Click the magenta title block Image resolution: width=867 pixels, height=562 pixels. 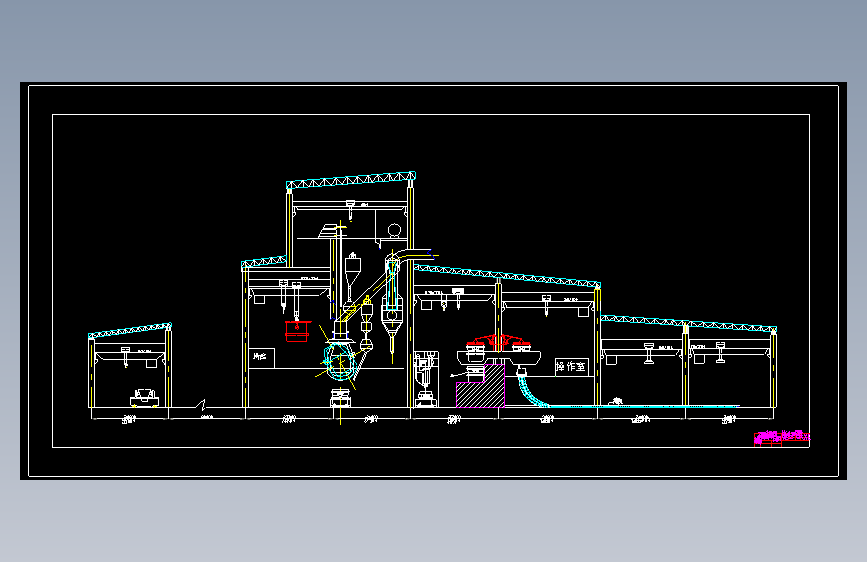782,438
